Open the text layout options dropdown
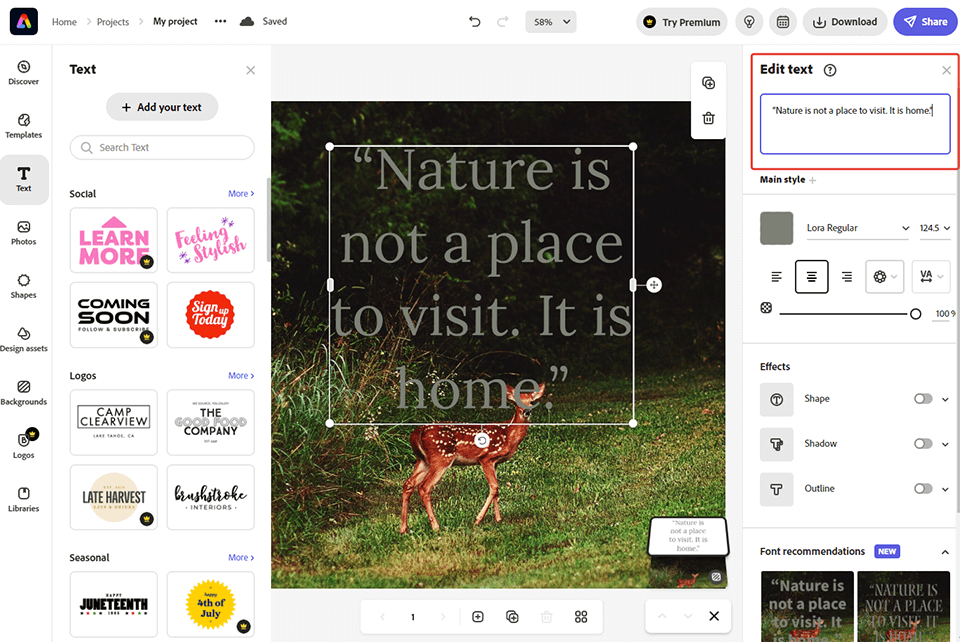This screenshot has height=642, width=960. (x=884, y=277)
